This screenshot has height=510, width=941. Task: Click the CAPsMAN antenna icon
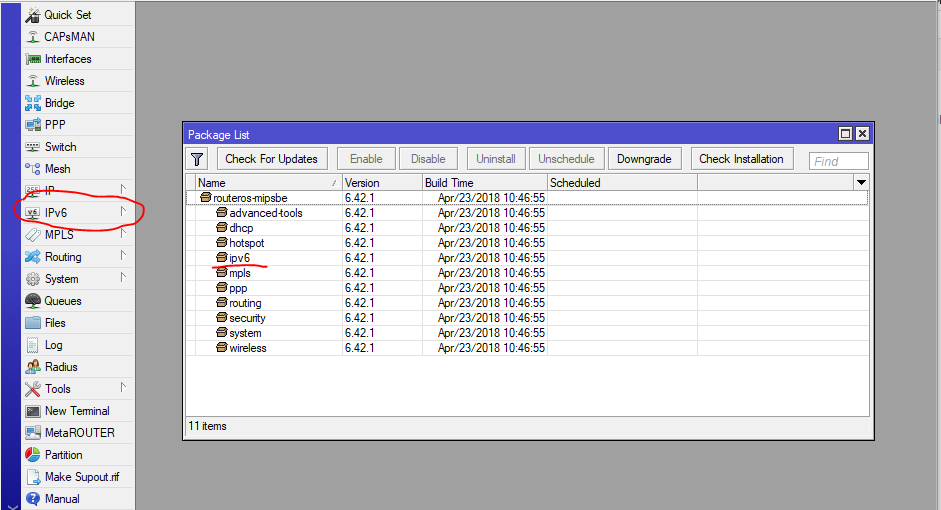(x=33, y=37)
